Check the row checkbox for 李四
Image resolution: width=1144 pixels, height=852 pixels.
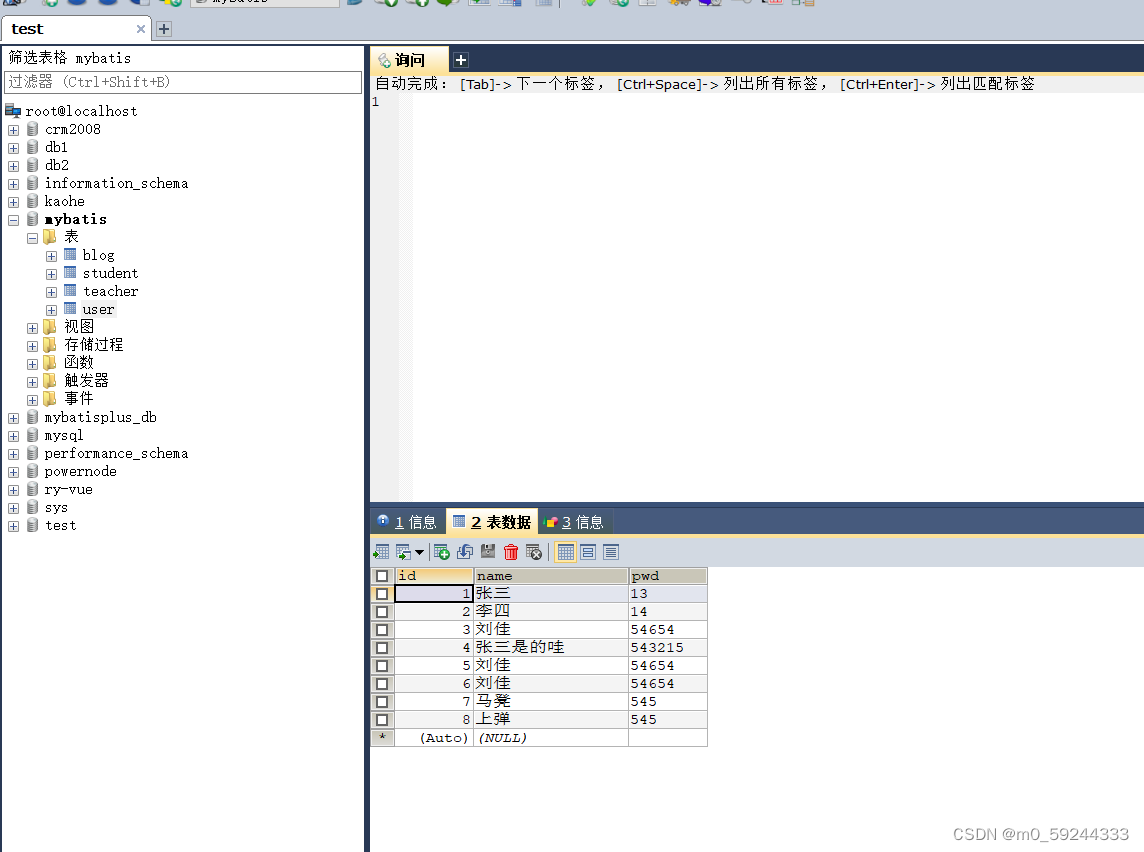coord(382,612)
